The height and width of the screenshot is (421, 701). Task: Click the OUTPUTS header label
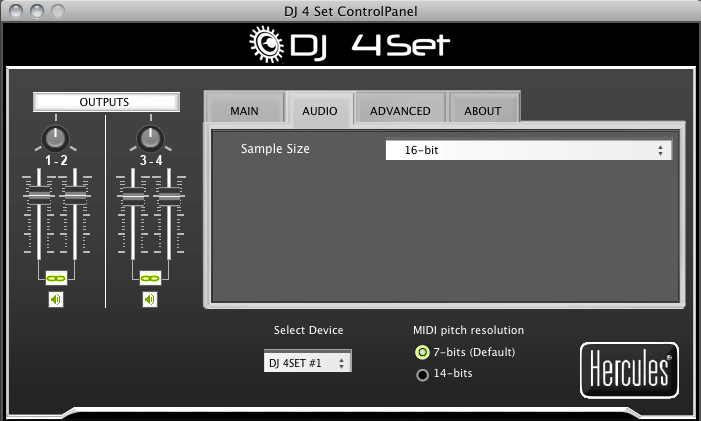tap(106, 102)
